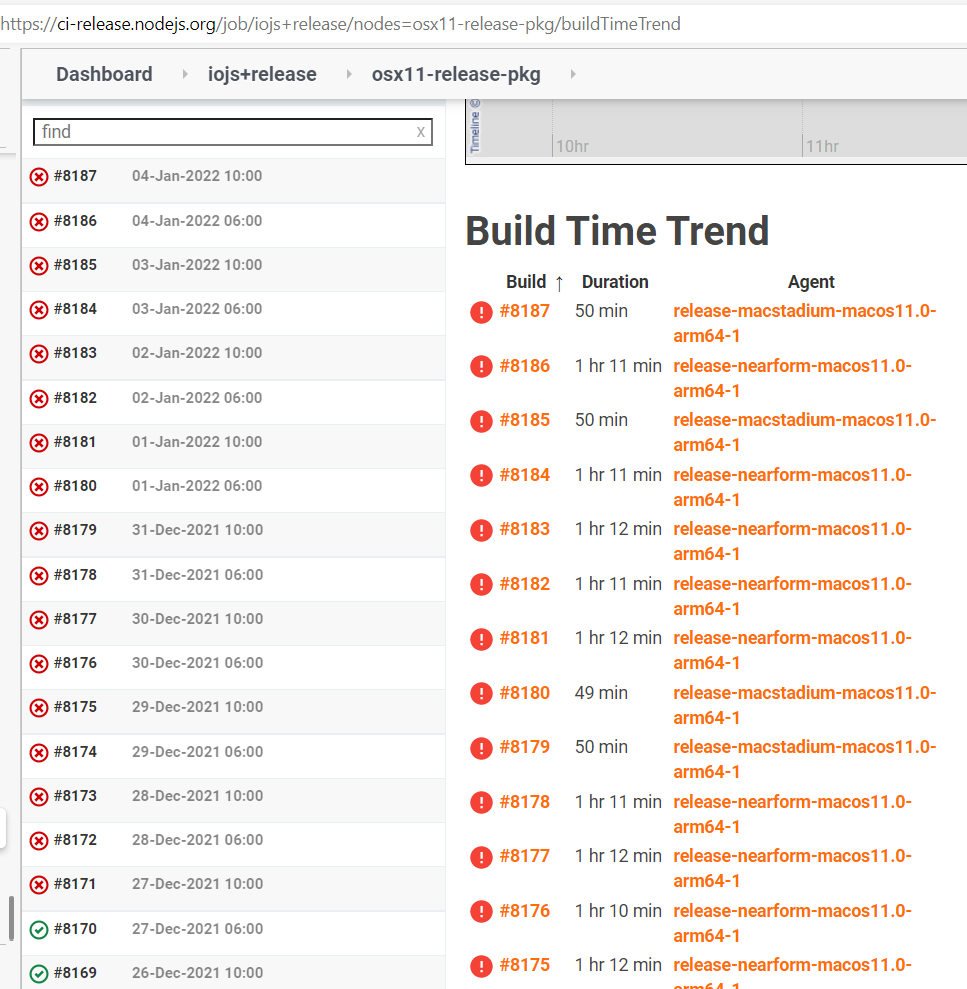Click failed status icon for build #8175 in history
This screenshot has height=989, width=967.
(x=39, y=708)
